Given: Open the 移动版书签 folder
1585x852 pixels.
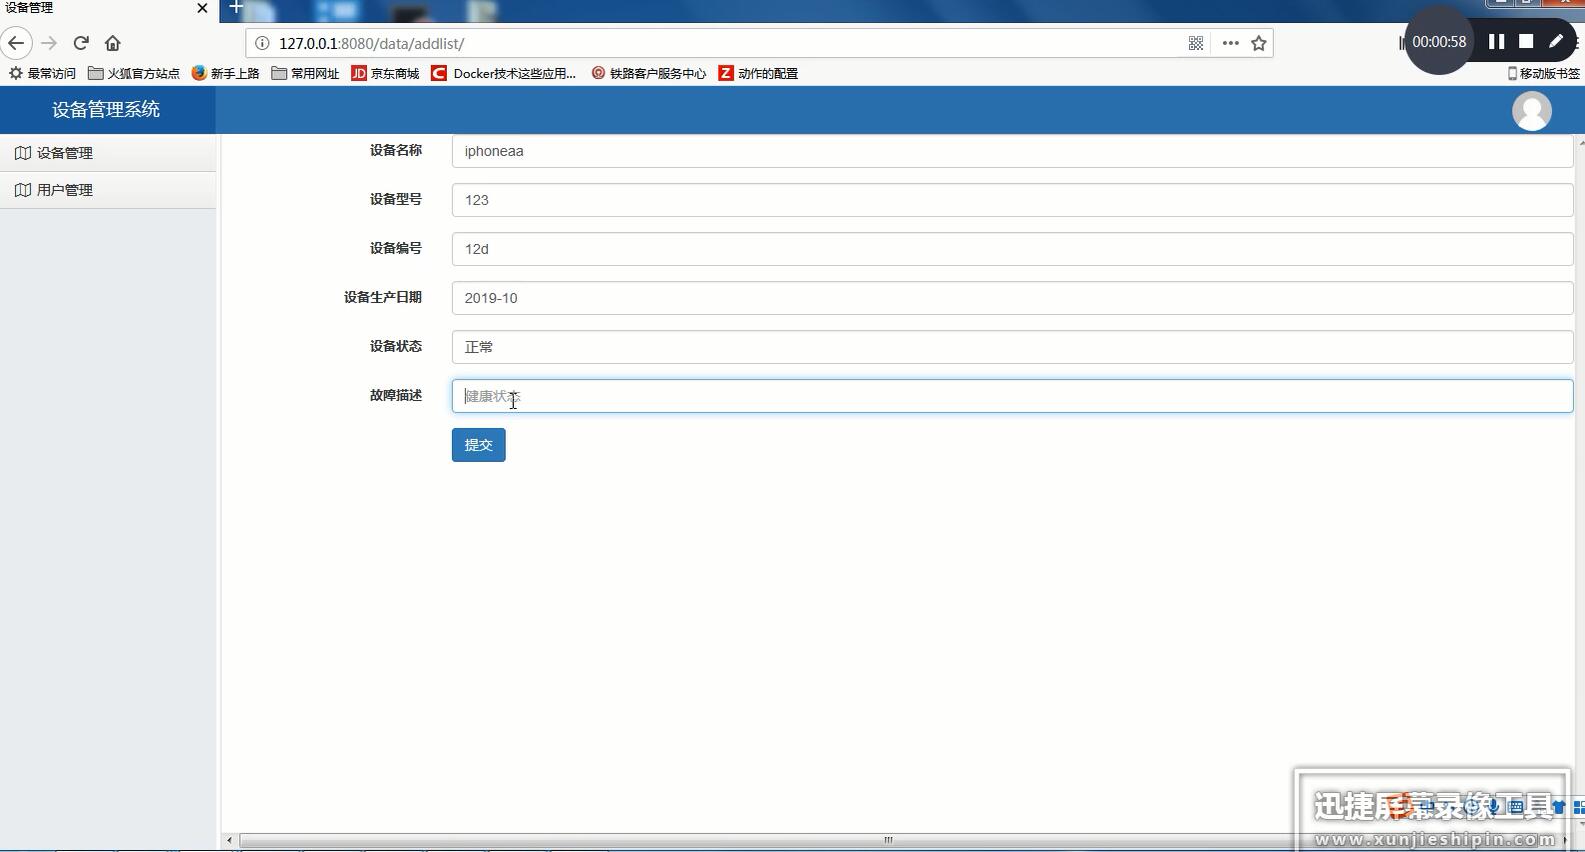Looking at the screenshot, I should (1544, 73).
